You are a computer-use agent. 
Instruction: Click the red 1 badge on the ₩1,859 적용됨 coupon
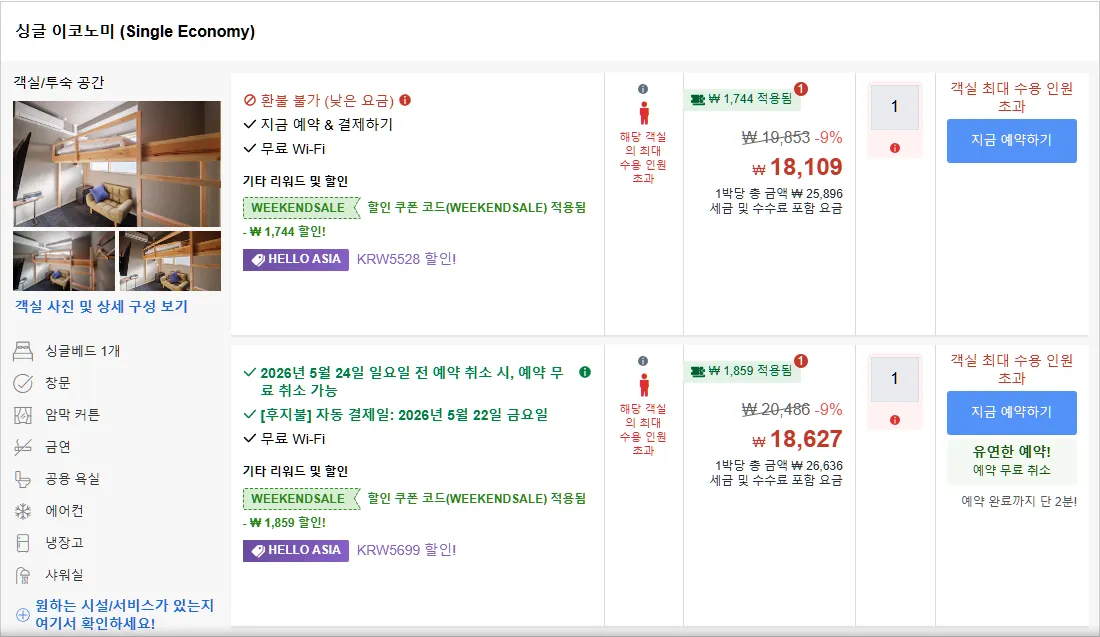point(801,361)
